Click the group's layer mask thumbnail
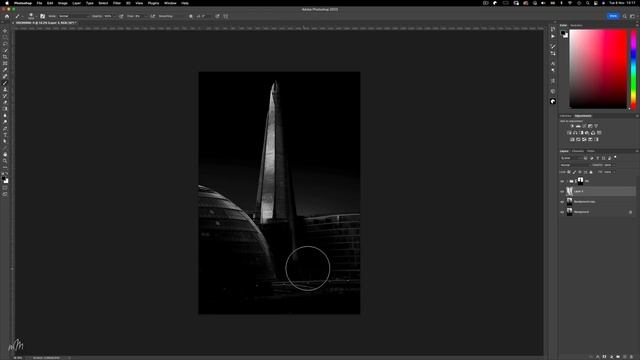The height and width of the screenshot is (360, 640). [580, 181]
